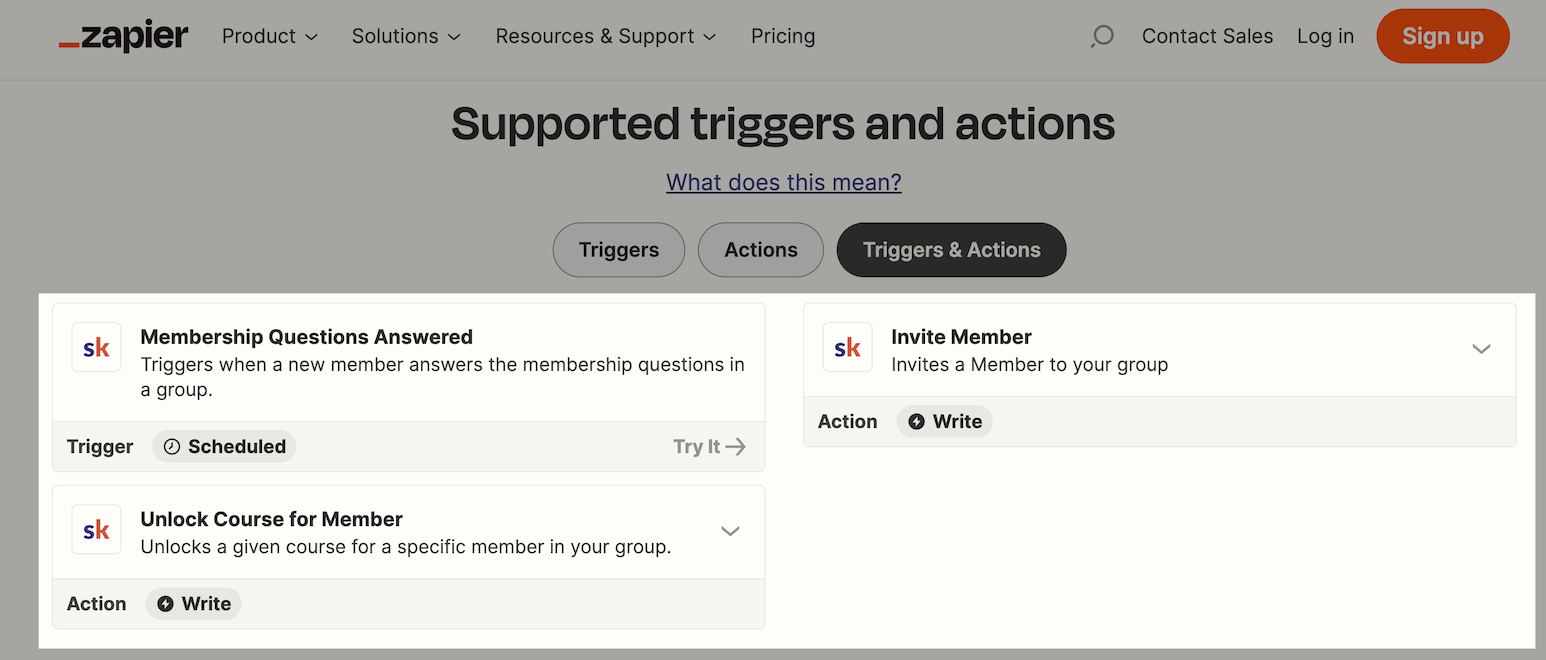Viewport: 1546px width, 660px height.
Task: Click lightning icon in Invite Member Write badge
Action: click(x=916, y=422)
